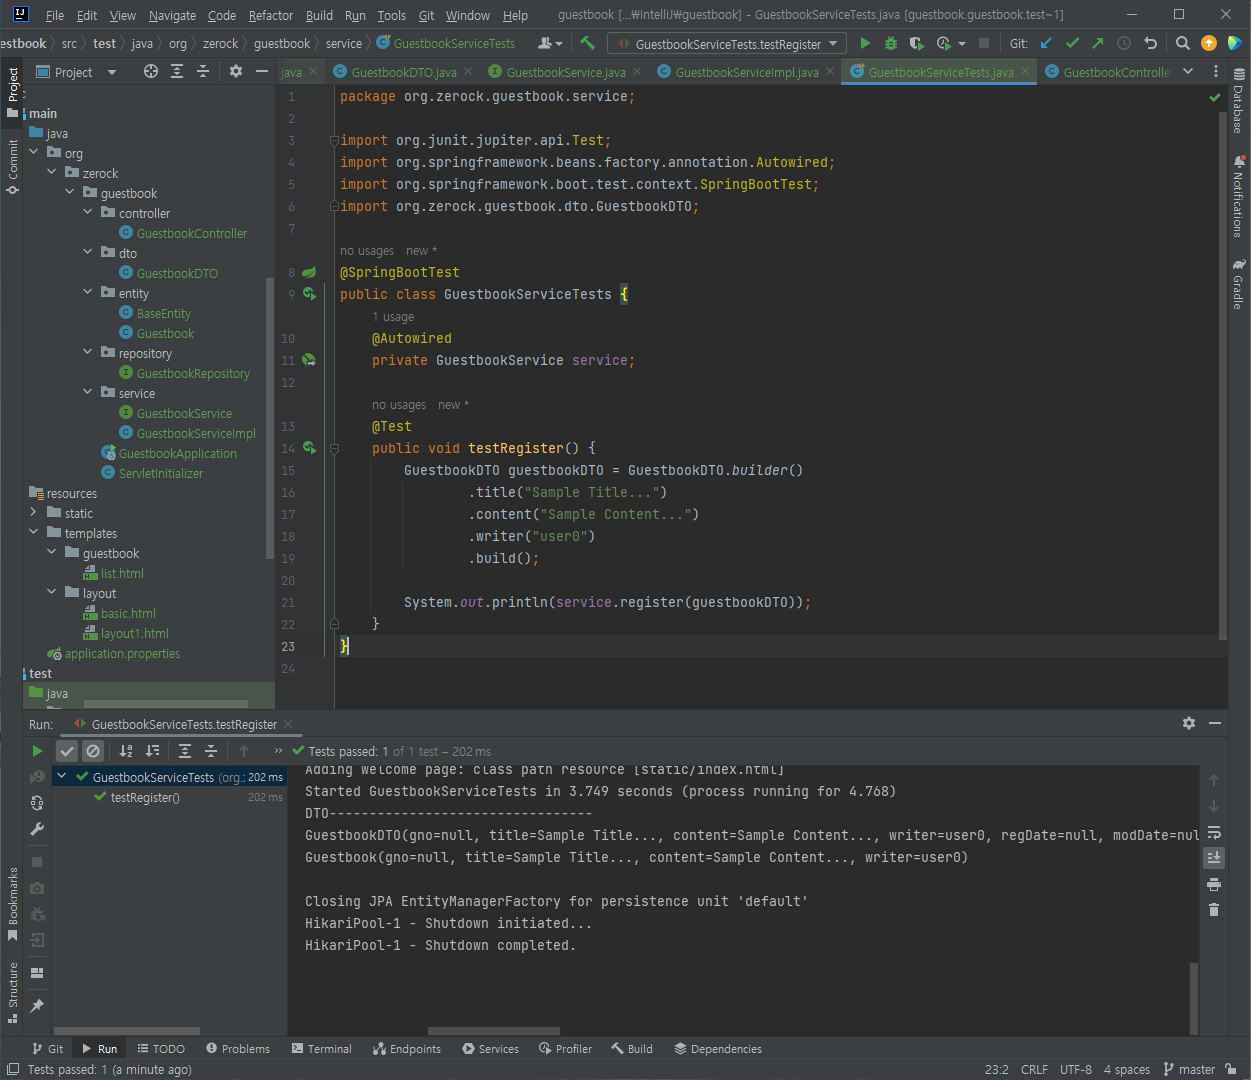Screen dimensions: 1251x1080
Task: Open the Tools menu
Action: [392, 15]
